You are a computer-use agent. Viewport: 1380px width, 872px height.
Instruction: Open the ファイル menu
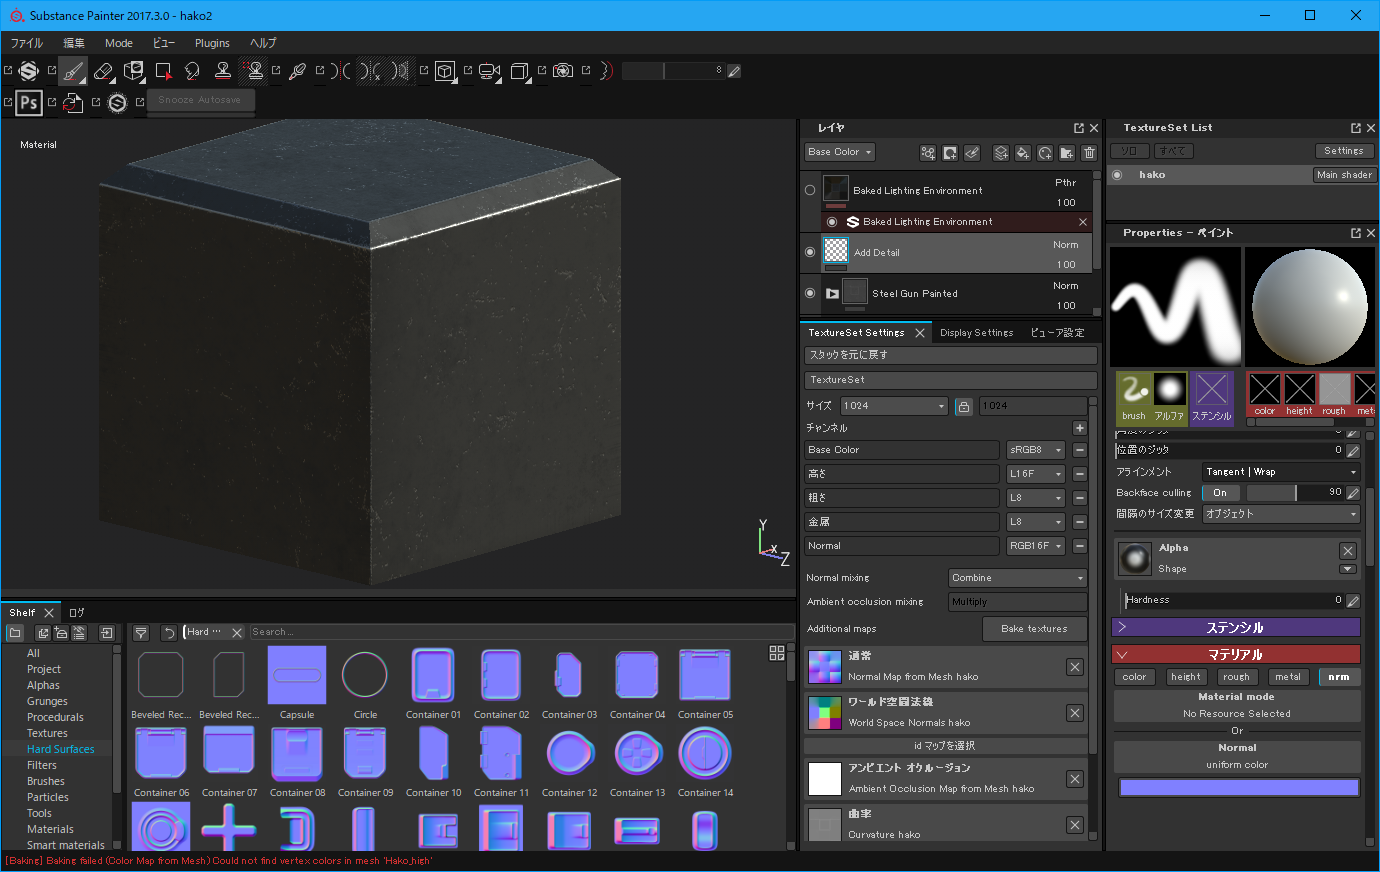27,43
